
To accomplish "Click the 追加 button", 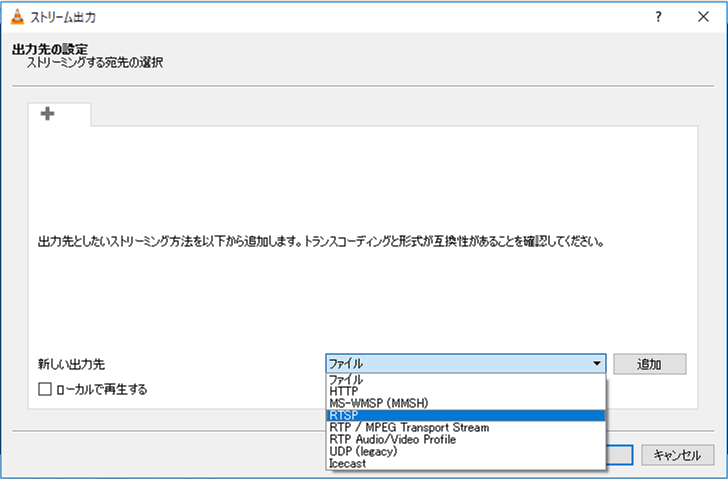I will pyautogui.click(x=650, y=364).
